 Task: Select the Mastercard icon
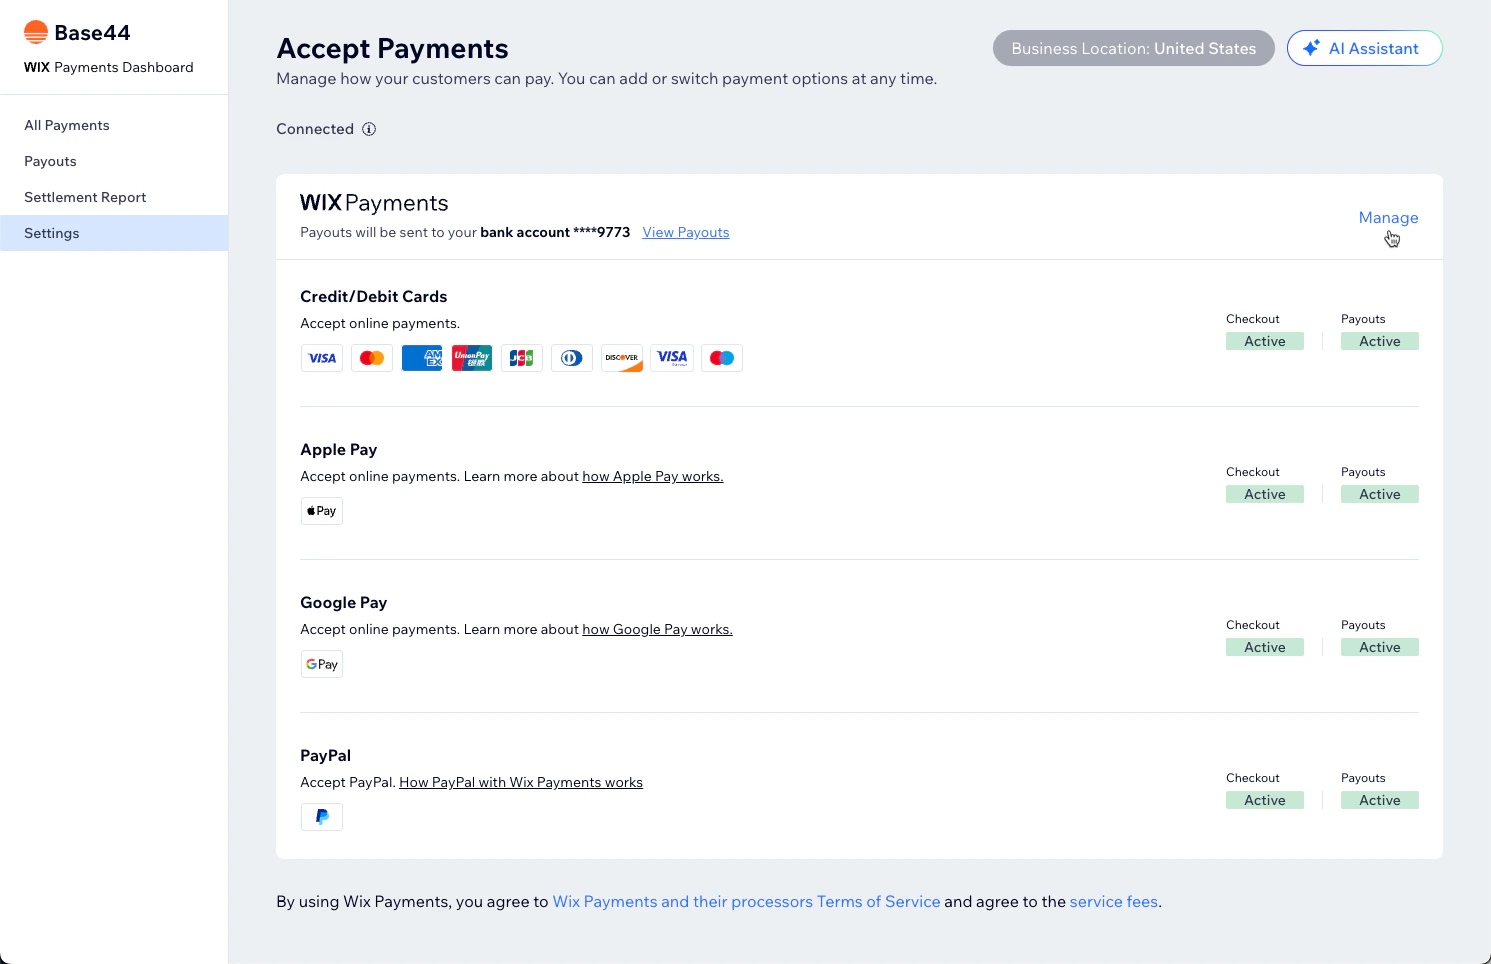pyautogui.click(x=371, y=357)
